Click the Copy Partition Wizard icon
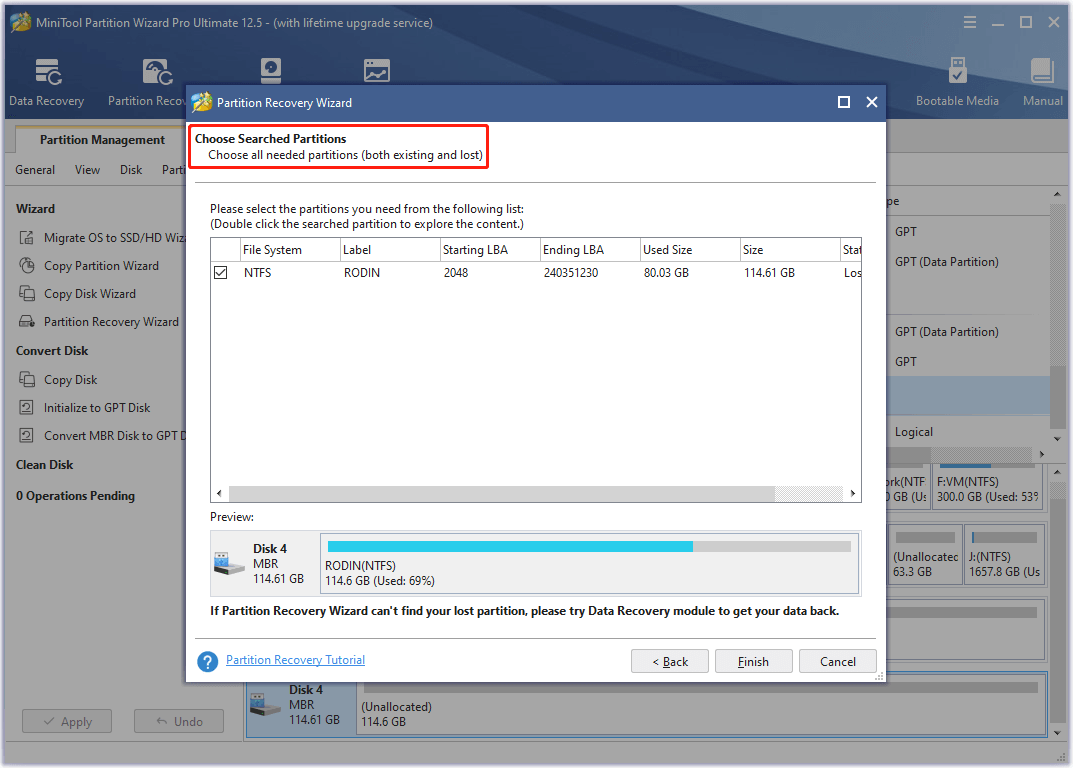This screenshot has width=1073, height=768. pos(27,266)
